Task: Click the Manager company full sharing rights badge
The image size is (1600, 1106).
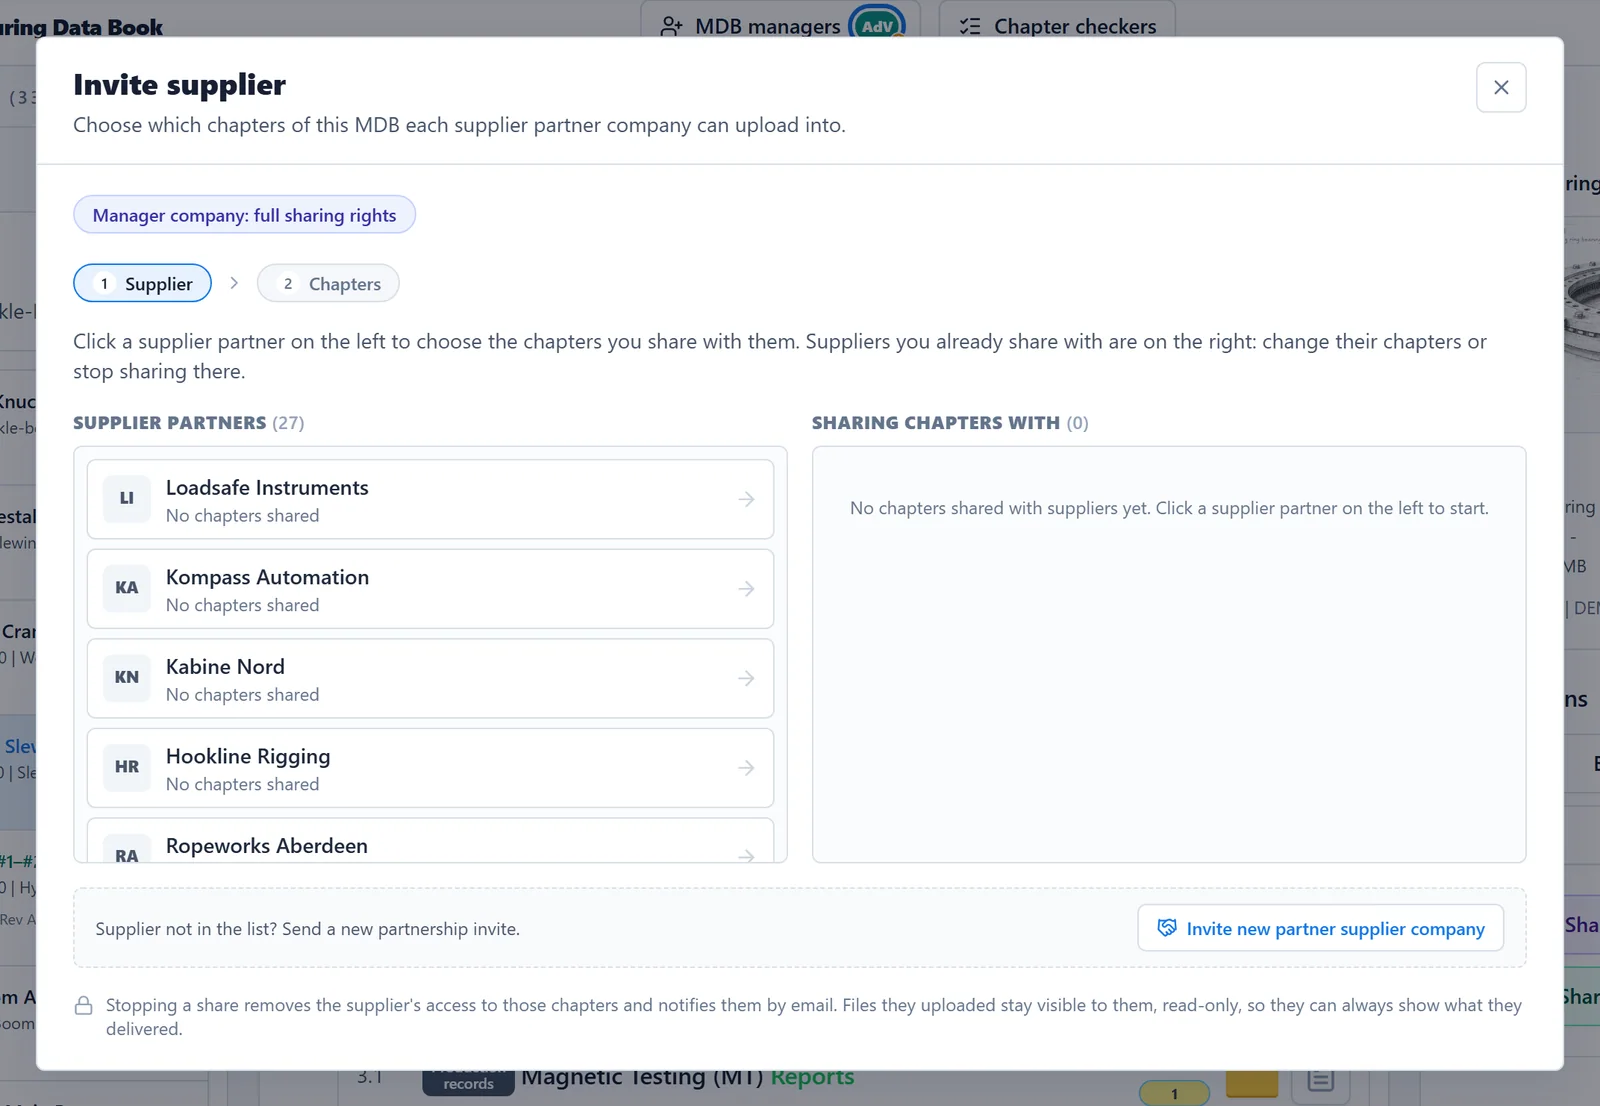Action: (x=244, y=215)
